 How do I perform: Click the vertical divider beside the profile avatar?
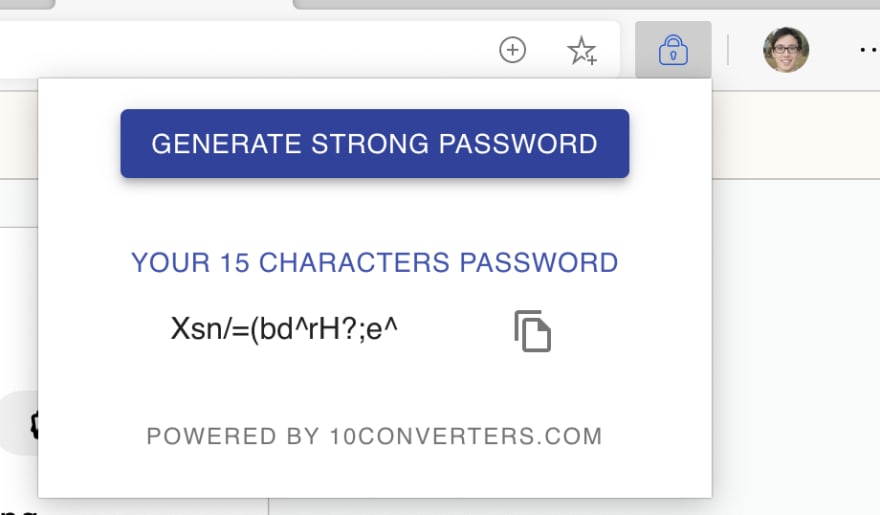click(x=728, y=50)
